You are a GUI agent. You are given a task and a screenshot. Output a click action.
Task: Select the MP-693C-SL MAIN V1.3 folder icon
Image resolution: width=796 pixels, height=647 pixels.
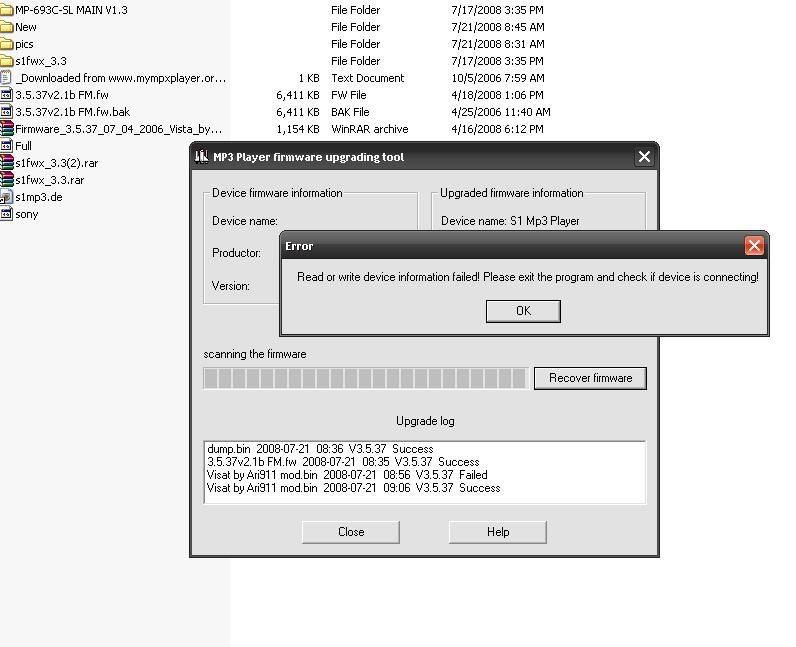pyautogui.click(x=7, y=10)
